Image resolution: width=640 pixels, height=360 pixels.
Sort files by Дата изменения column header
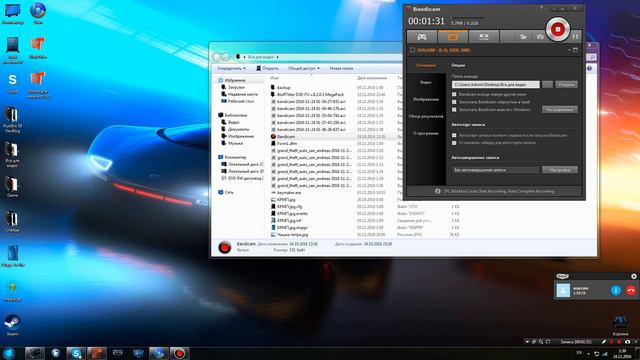[x=372, y=78]
